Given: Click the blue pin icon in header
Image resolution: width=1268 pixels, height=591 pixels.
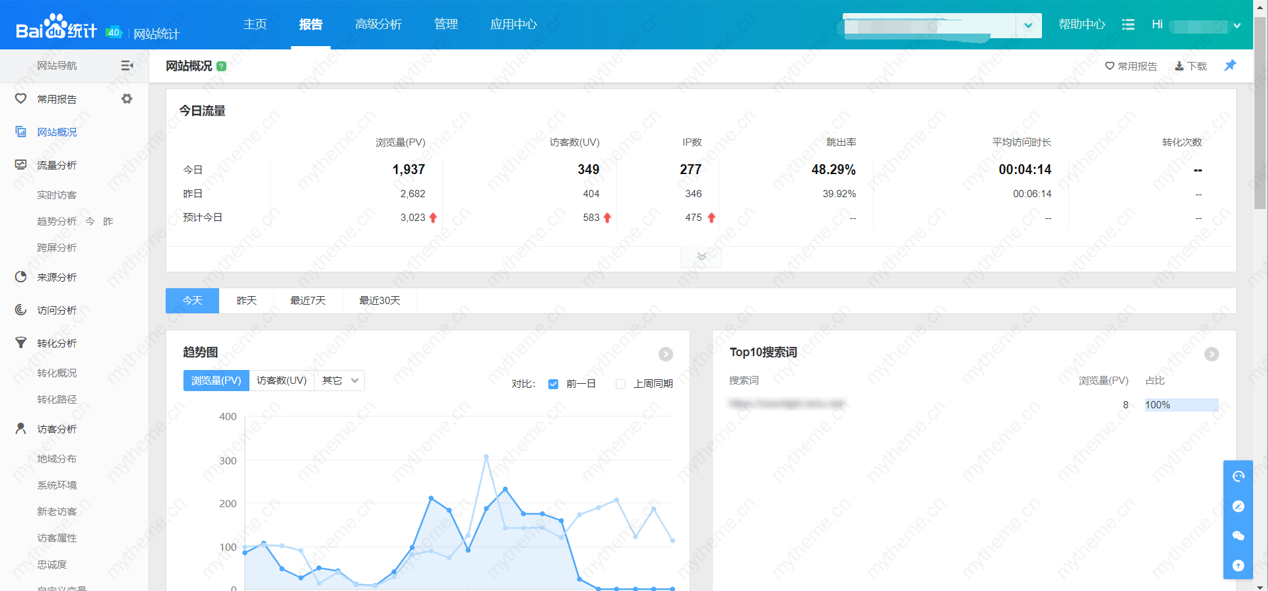Looking at the screenshot, I should pos(1230,66).
